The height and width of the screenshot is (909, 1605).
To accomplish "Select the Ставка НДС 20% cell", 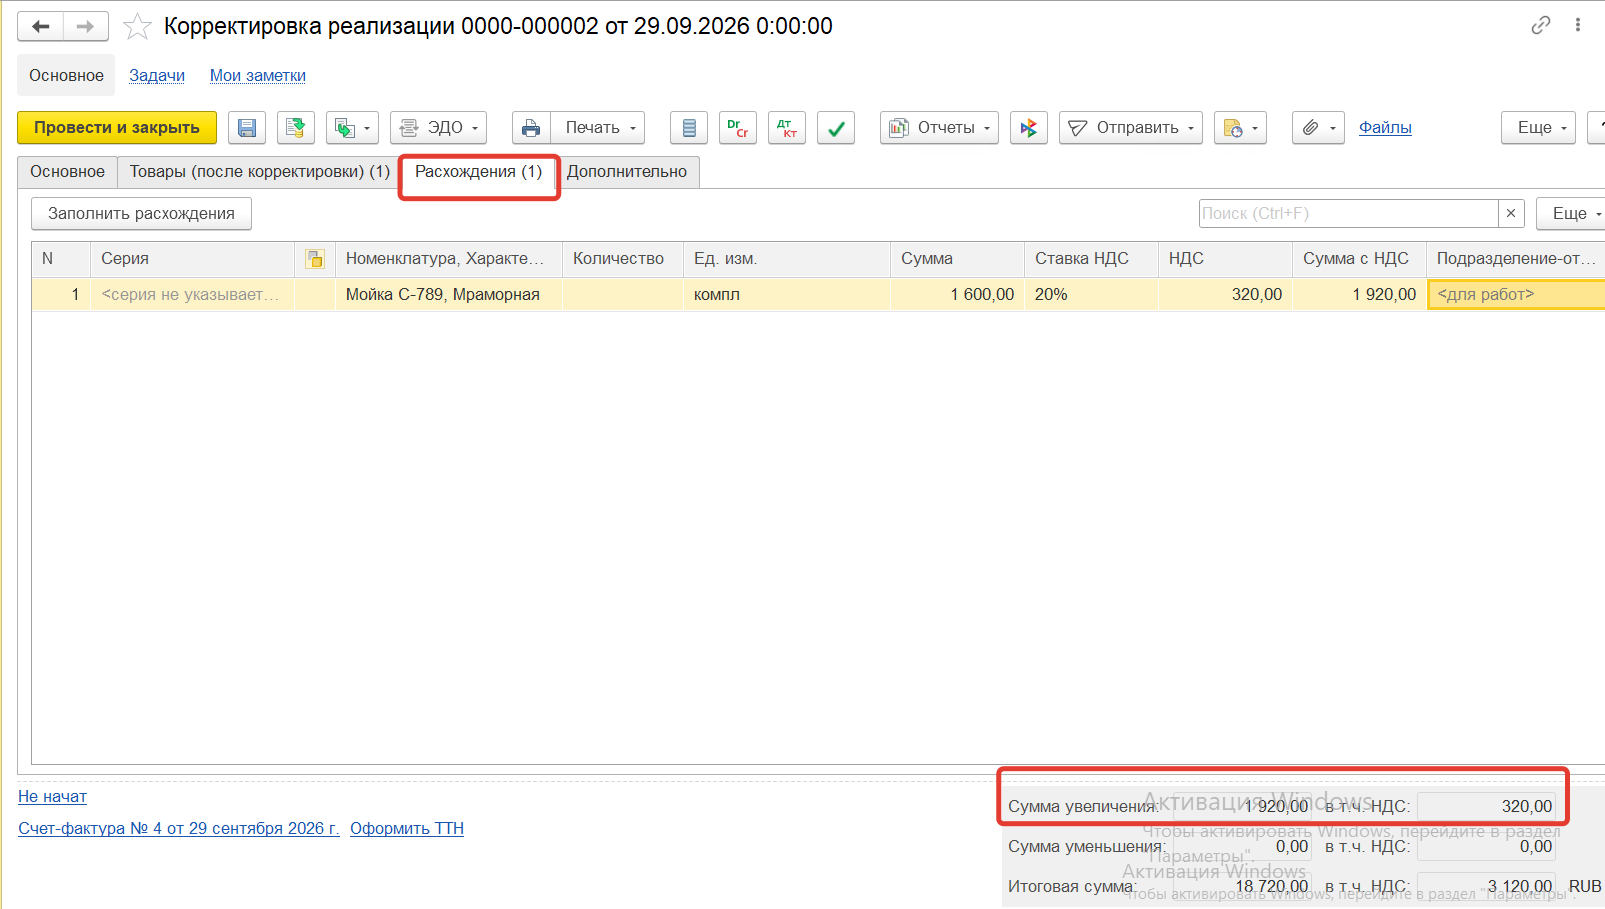I will point(1091,295).
